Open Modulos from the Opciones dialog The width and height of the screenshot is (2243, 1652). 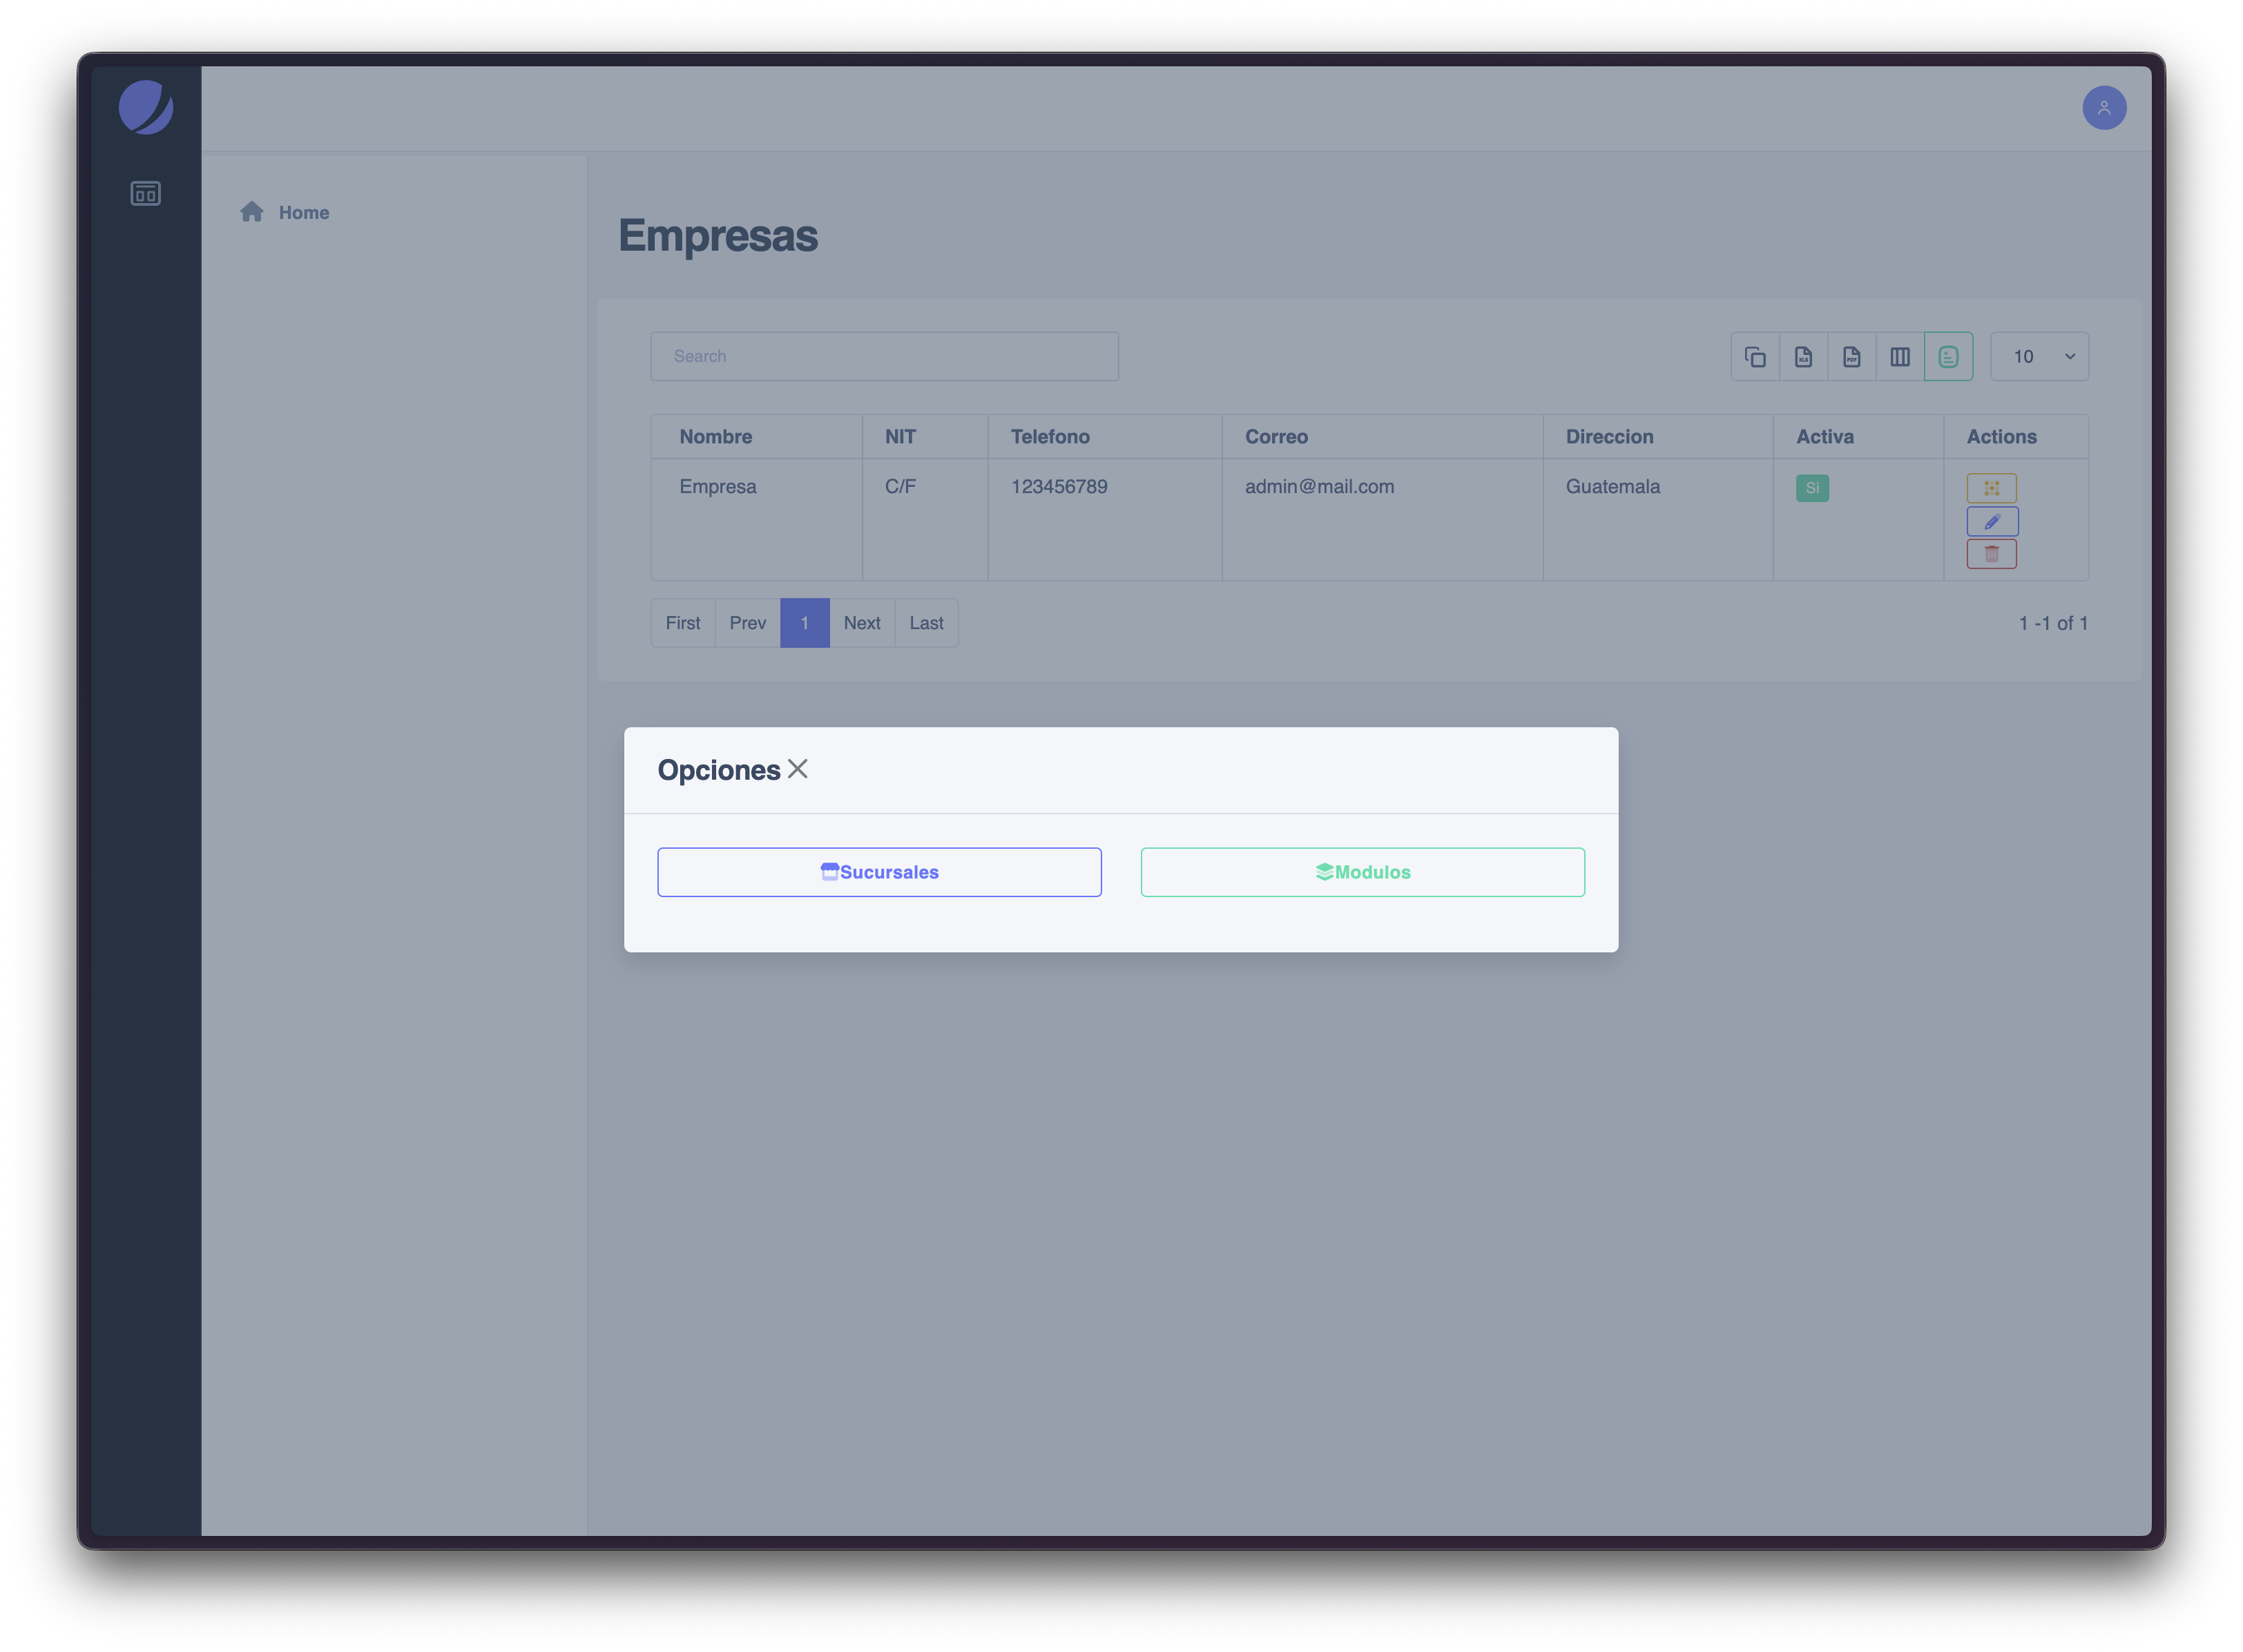click(x=1362, y=871)
